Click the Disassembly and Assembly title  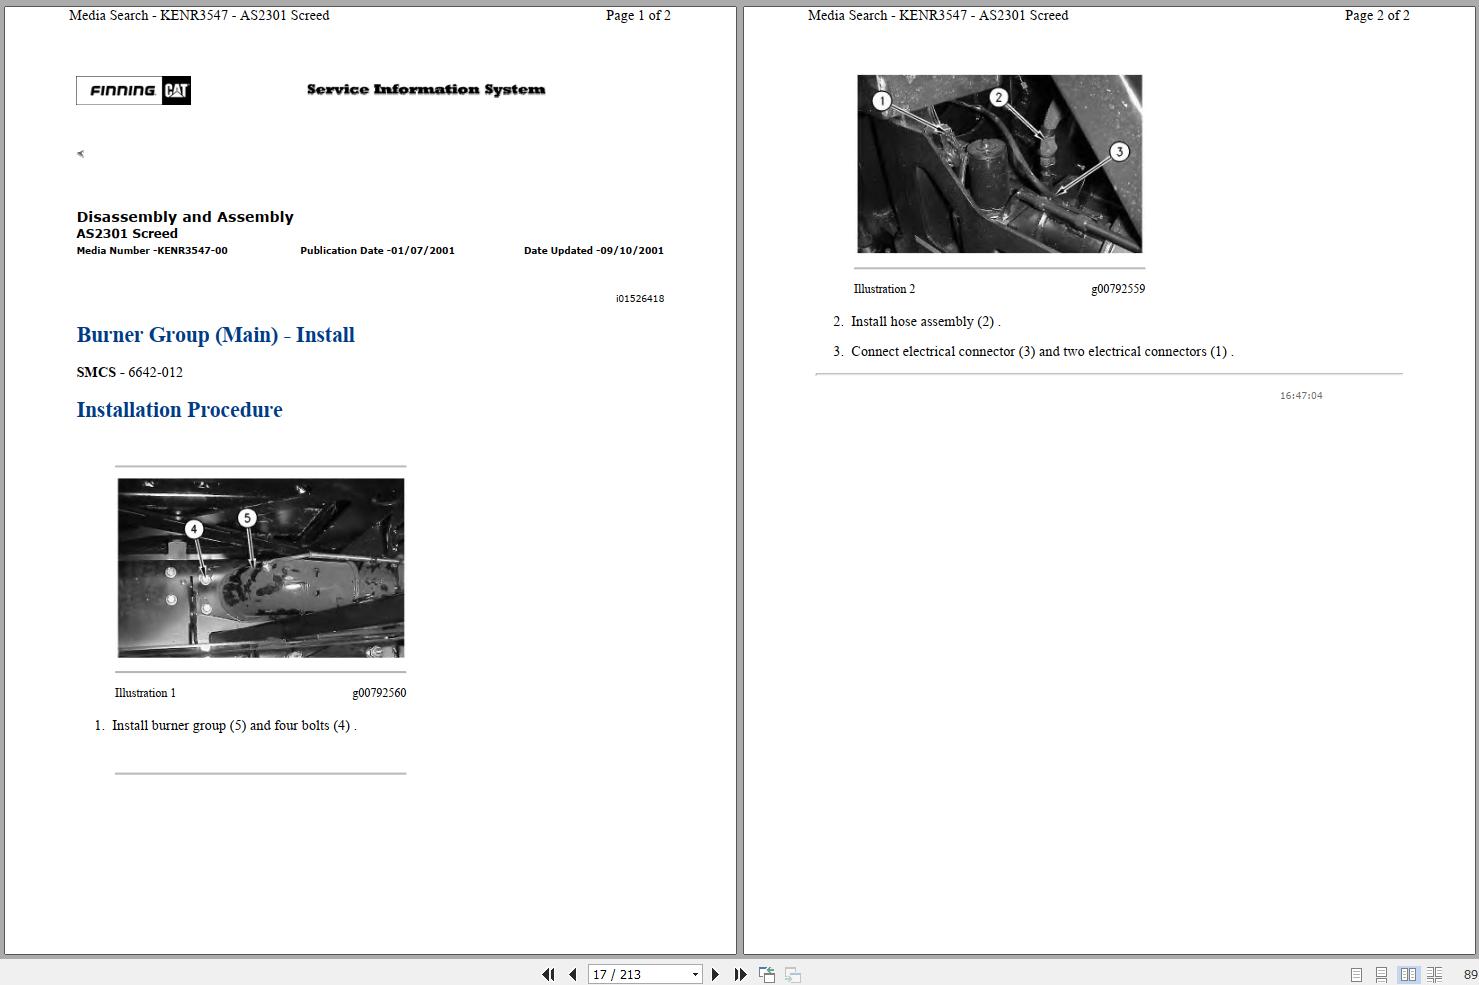(185, 217)
